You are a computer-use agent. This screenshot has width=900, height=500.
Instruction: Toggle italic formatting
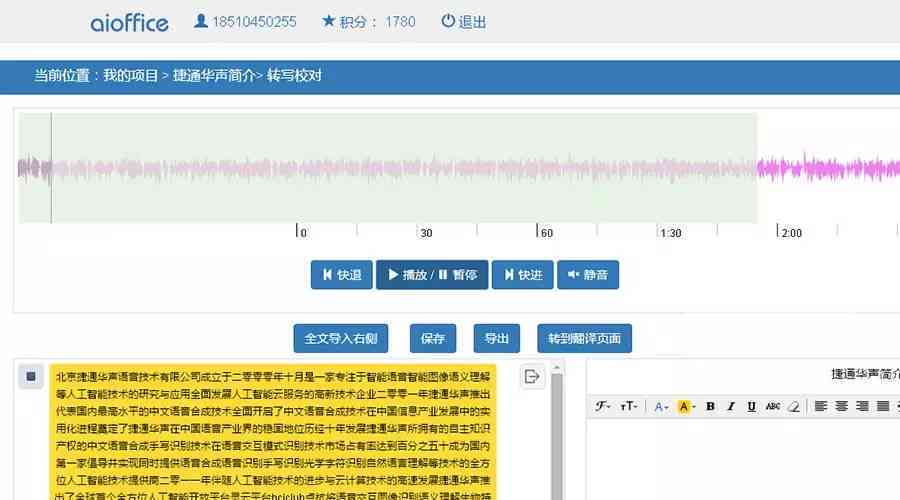(731, 406)
